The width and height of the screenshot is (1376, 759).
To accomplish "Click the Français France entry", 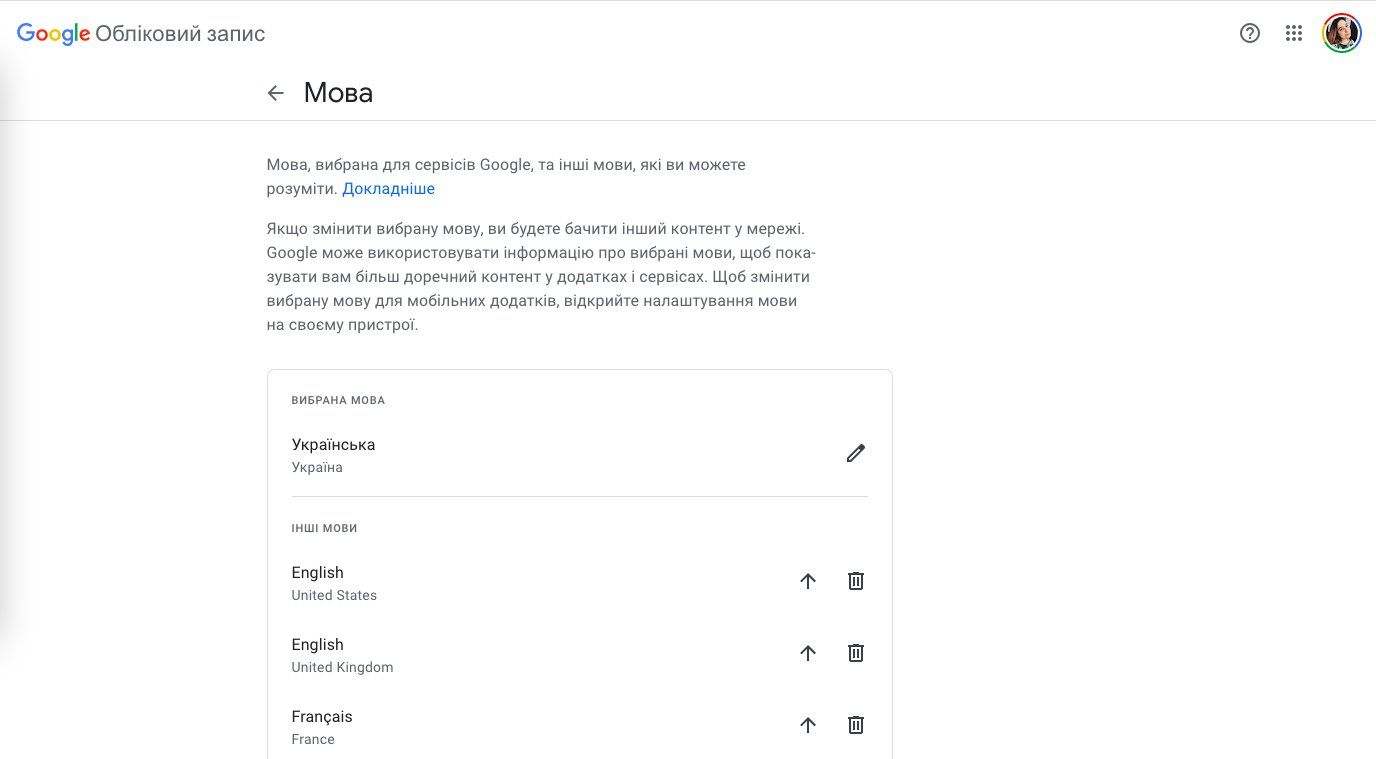I will 322,726.
